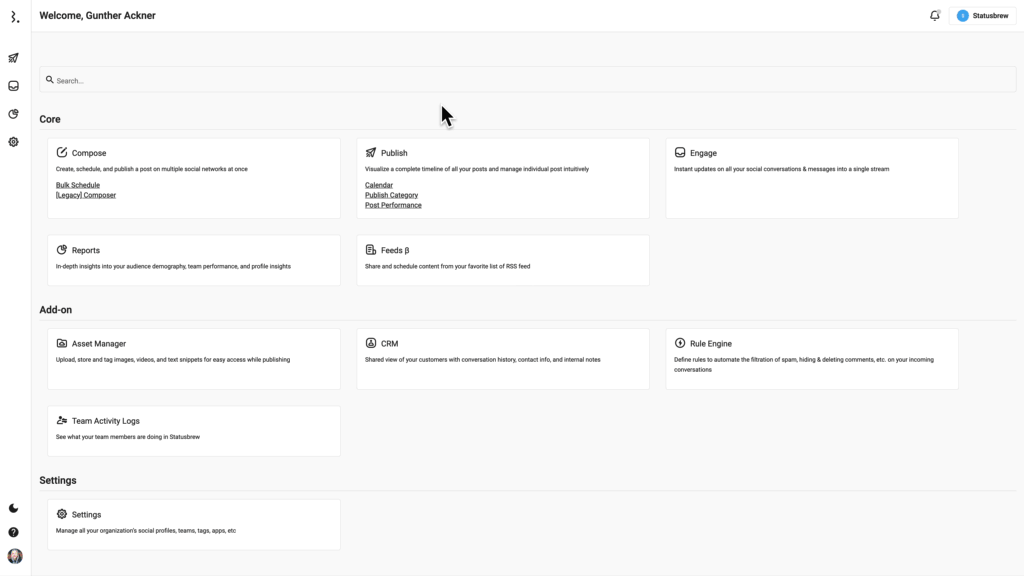The height and width of the screenshot is (576, 1024).
Task: Open the Feeds β card
Action: click(x=502, y=259)
